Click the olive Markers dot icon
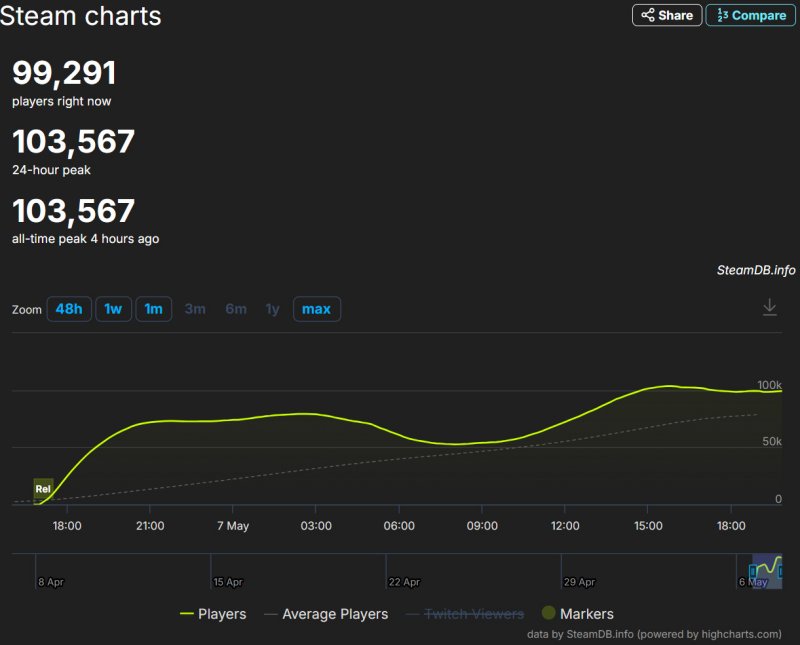800x645 pixels. click(x=547, y=613)
